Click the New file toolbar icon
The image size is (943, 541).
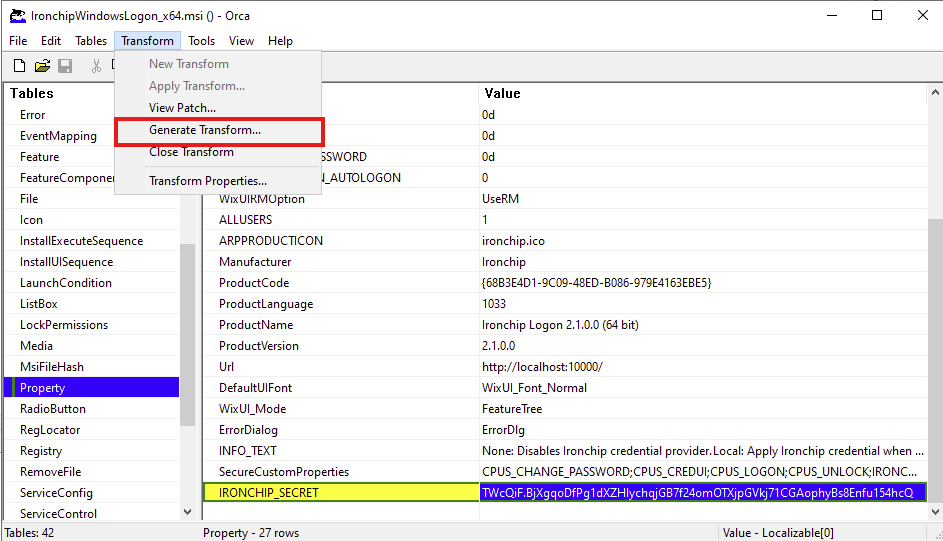(x=19, y=66)
